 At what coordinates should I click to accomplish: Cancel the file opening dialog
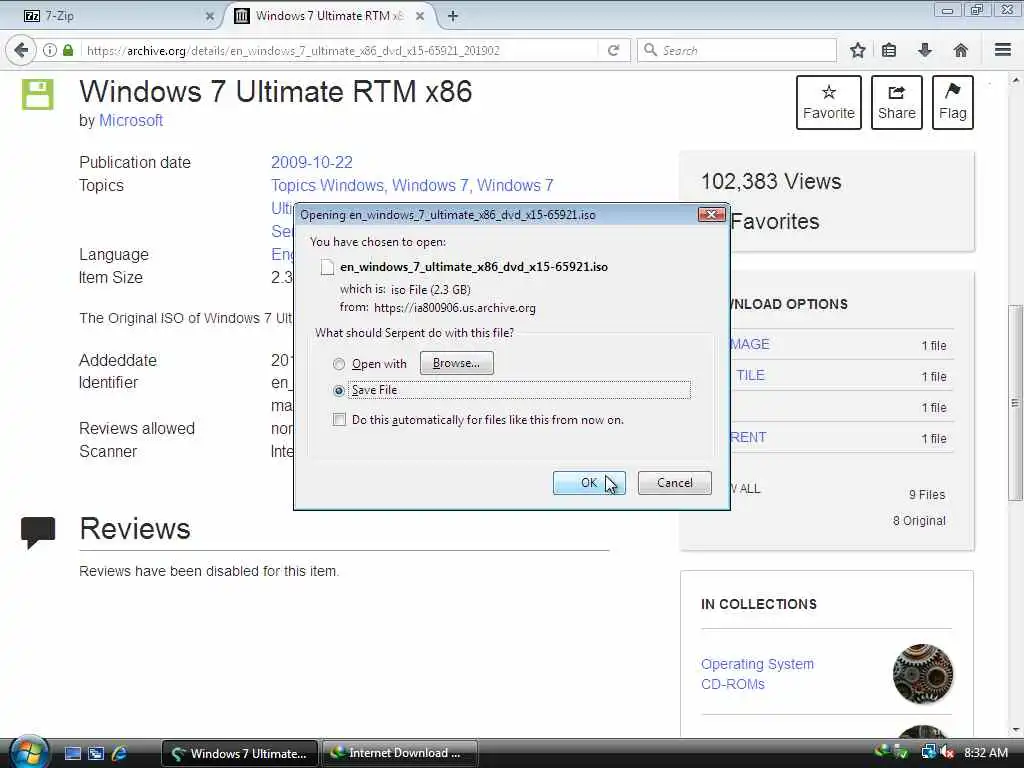tap(675, 483)
